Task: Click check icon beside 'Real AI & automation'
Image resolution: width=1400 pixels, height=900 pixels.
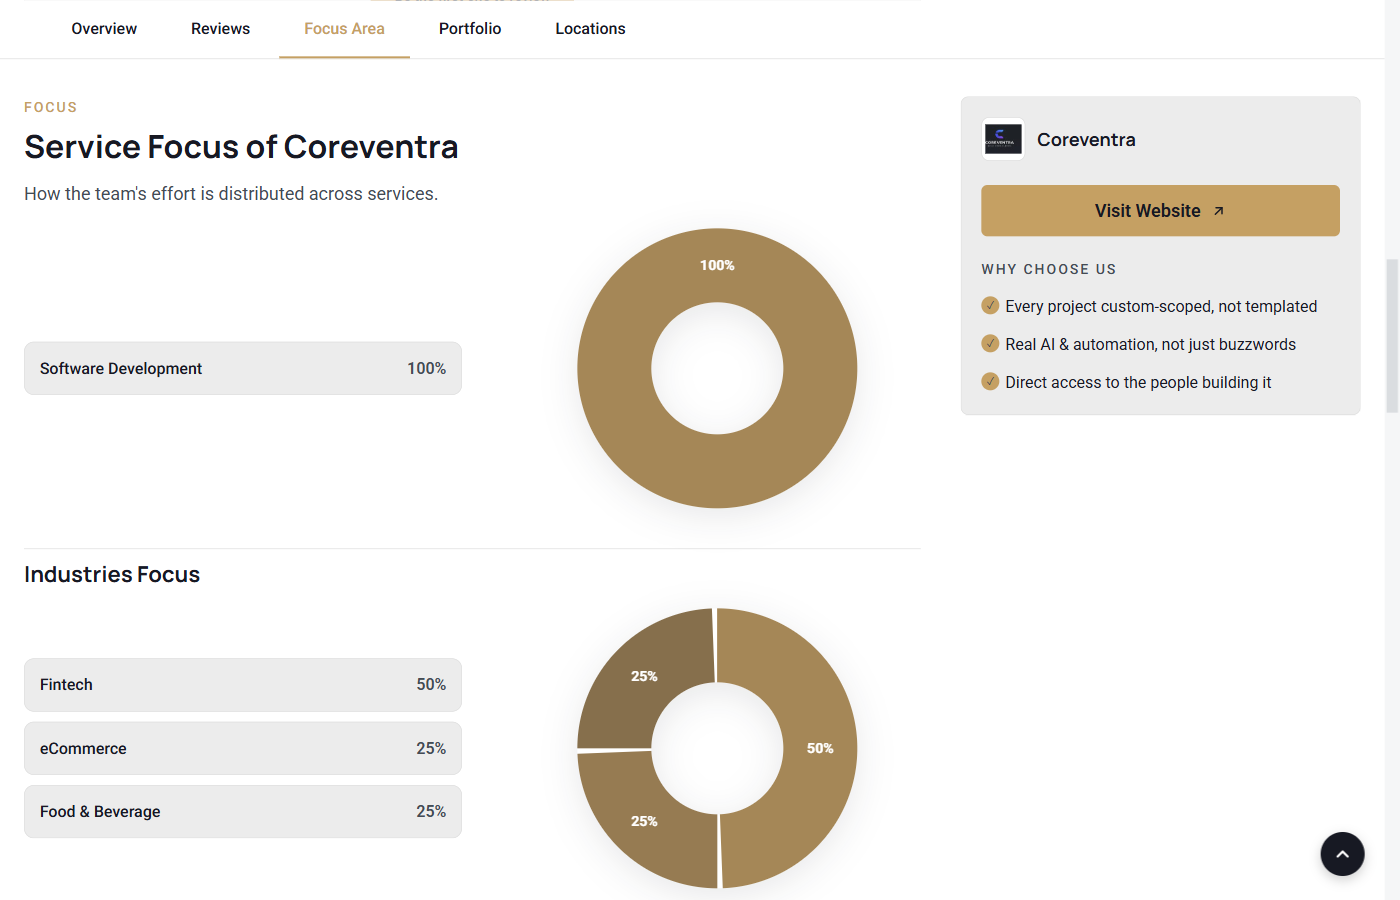Action: point(990,343)
